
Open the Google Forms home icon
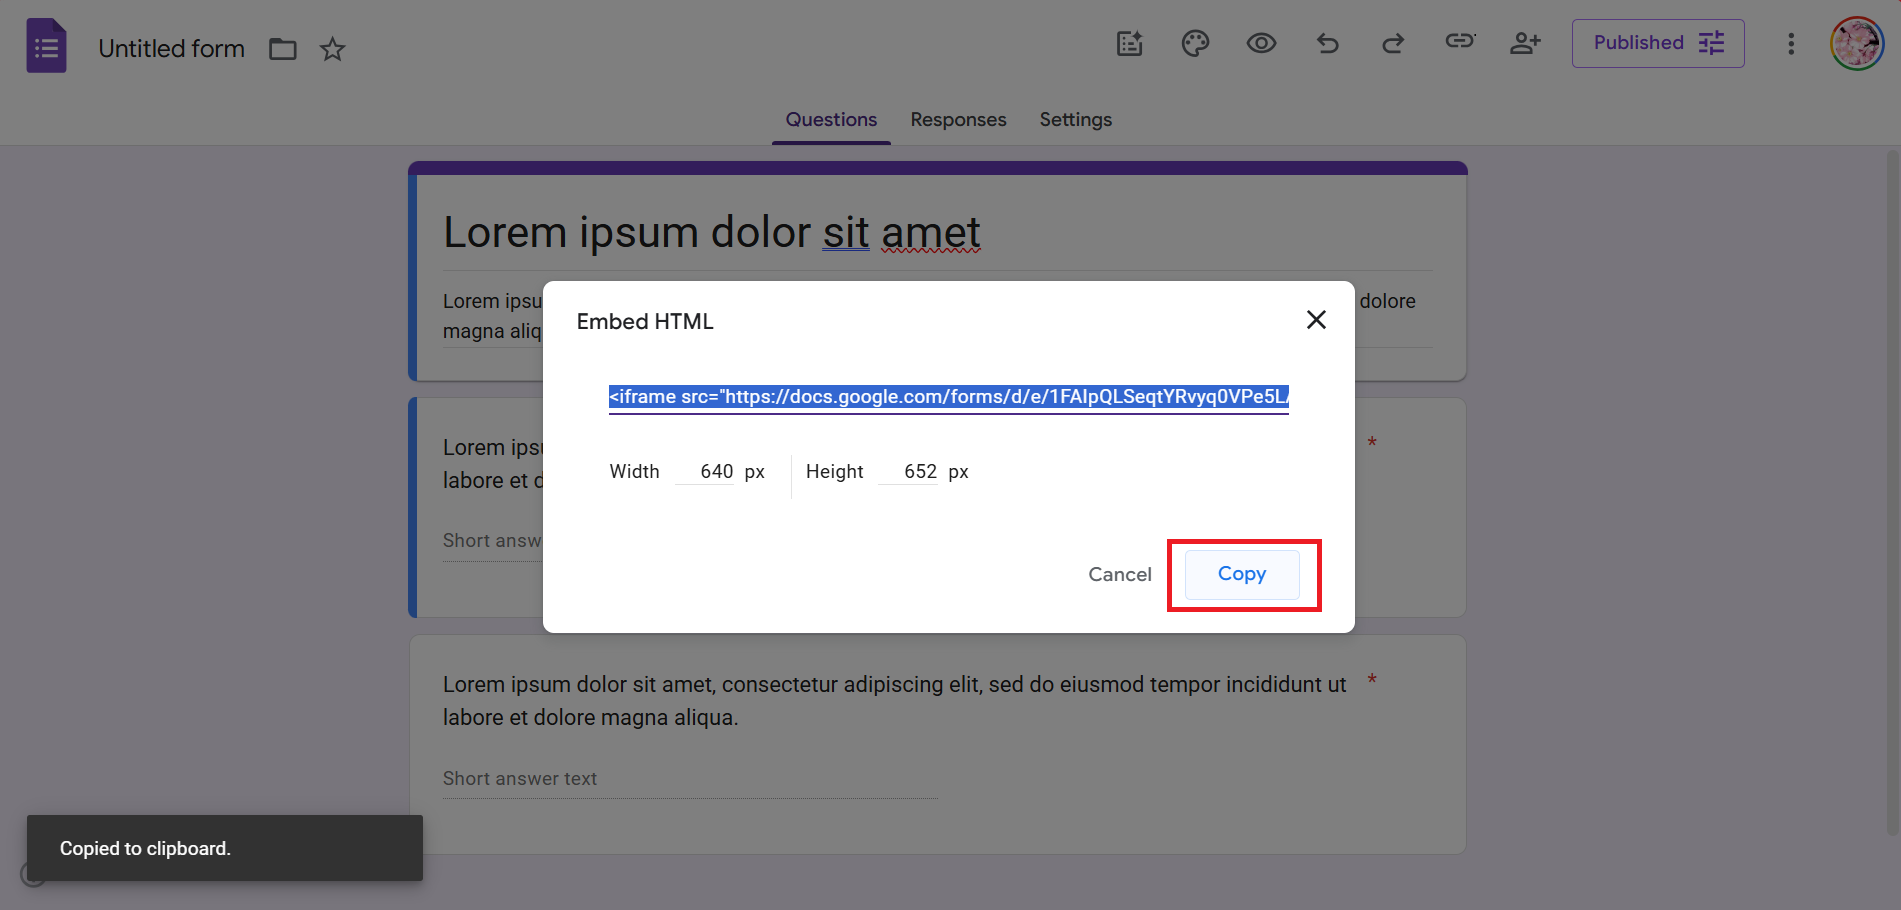pos(46,46)
